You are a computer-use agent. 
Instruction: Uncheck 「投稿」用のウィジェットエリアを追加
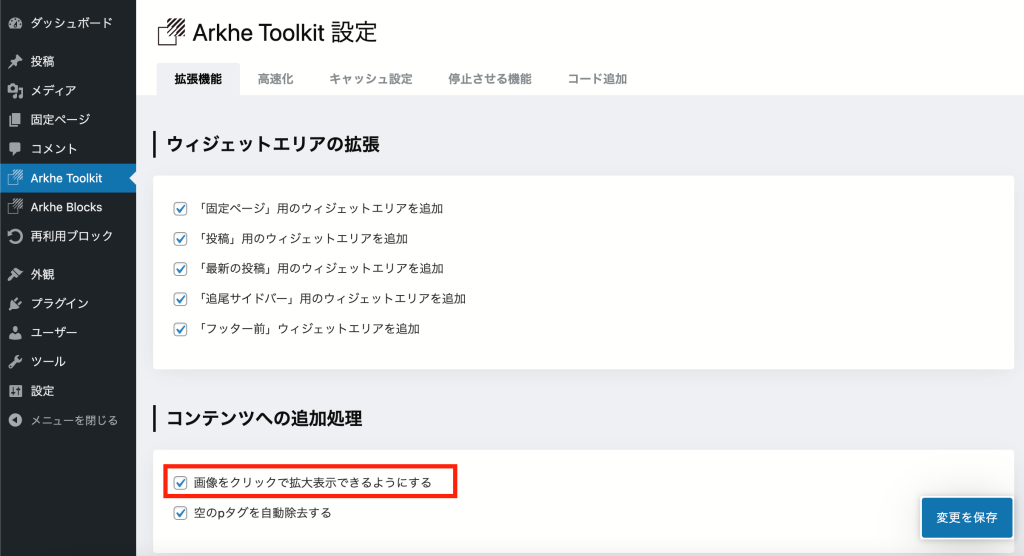[180, 238]
